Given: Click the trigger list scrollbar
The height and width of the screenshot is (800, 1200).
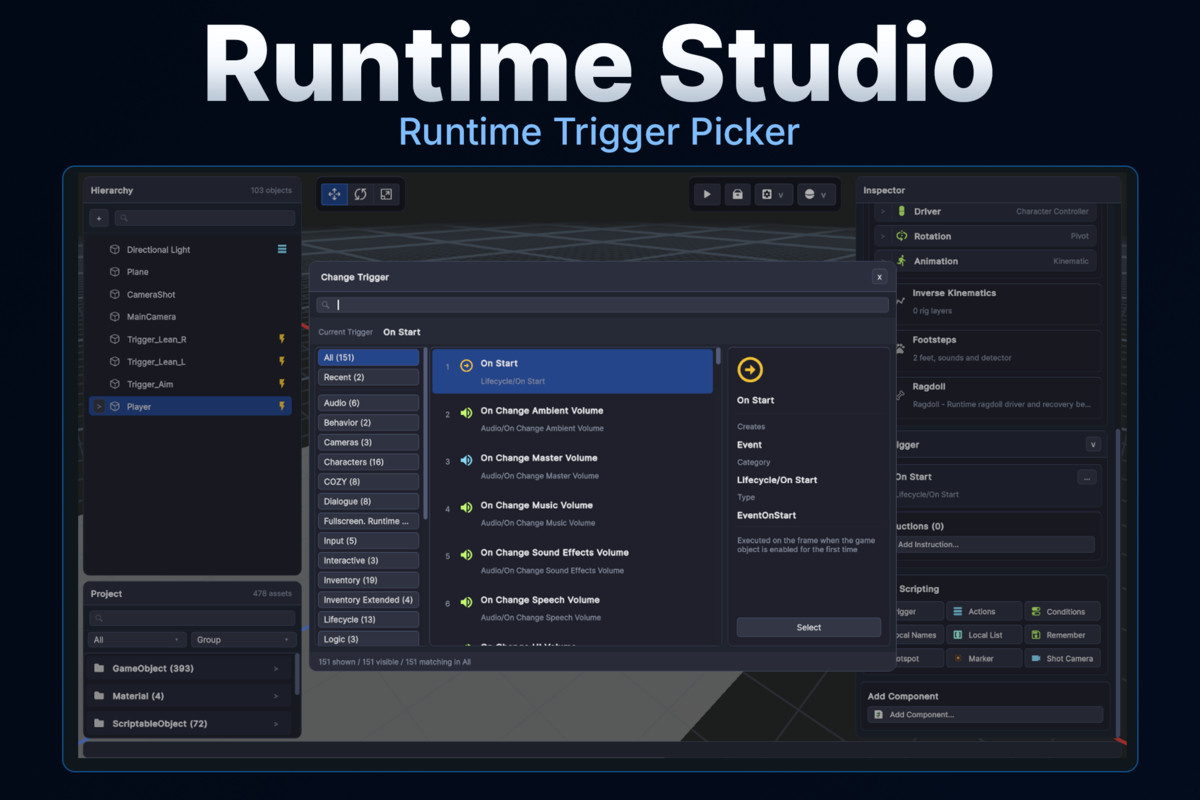Looking at the screenshot, I should click(718, 355).
